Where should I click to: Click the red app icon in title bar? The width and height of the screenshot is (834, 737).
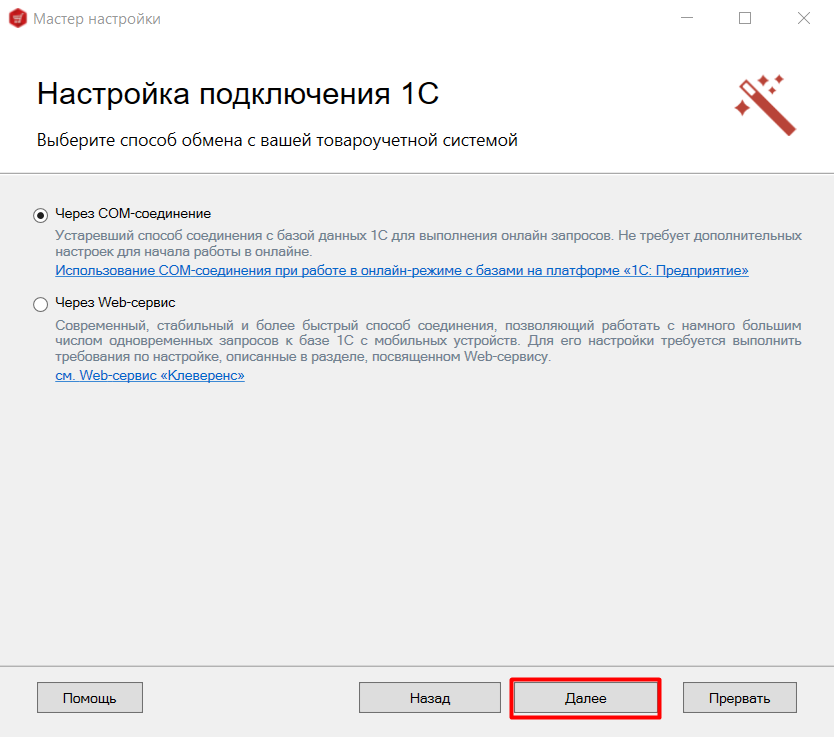[x=18, y=19]
